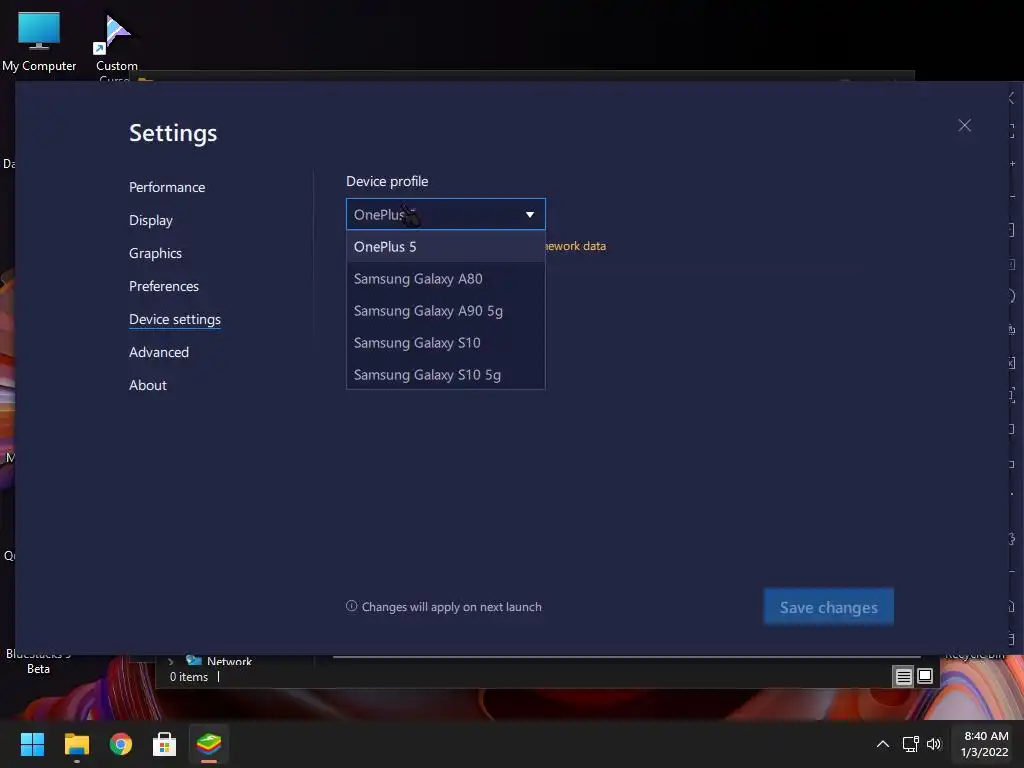Select the My Computer desktop icon
1024x768 pixels.
pyautogui.click(x=39, y=41)
